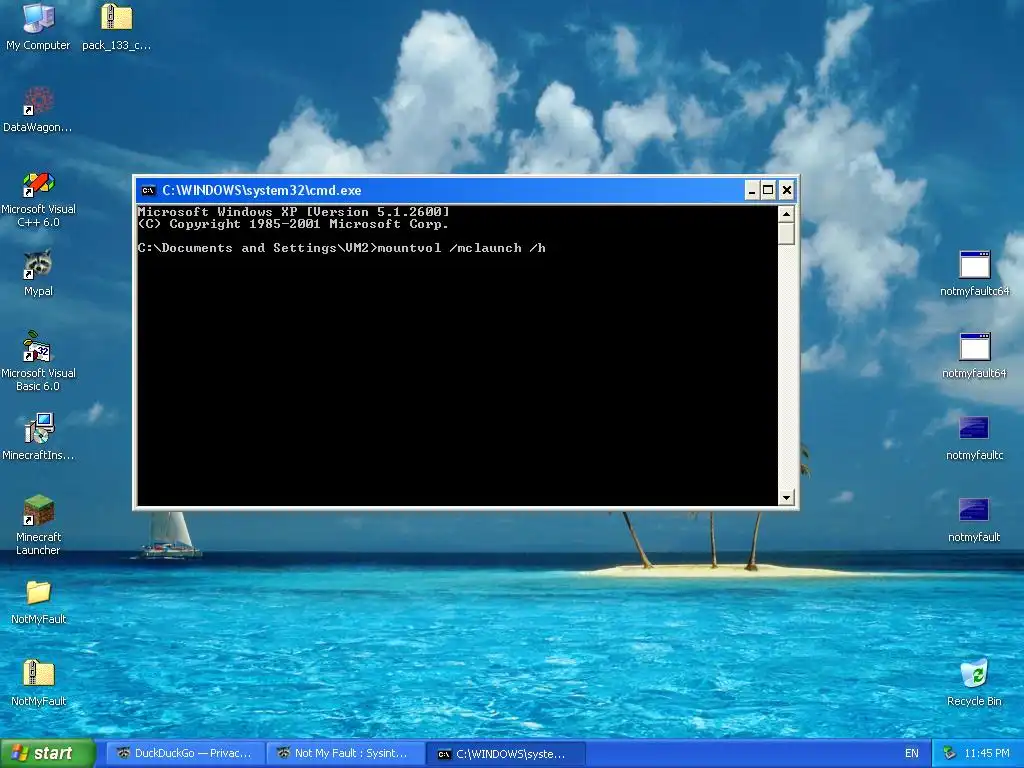Minimize the cmd.exe window

(x=752, y=191)
